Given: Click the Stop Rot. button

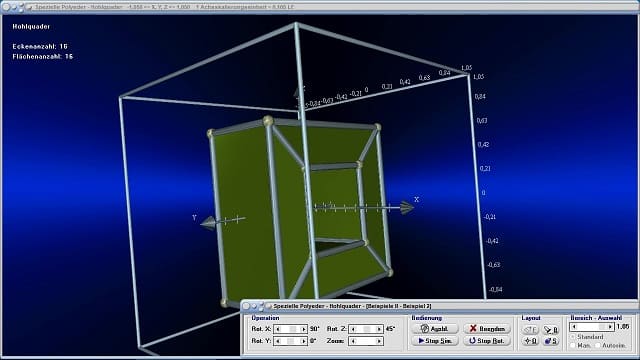Looking at the screenshot, I should click(487, 341).
